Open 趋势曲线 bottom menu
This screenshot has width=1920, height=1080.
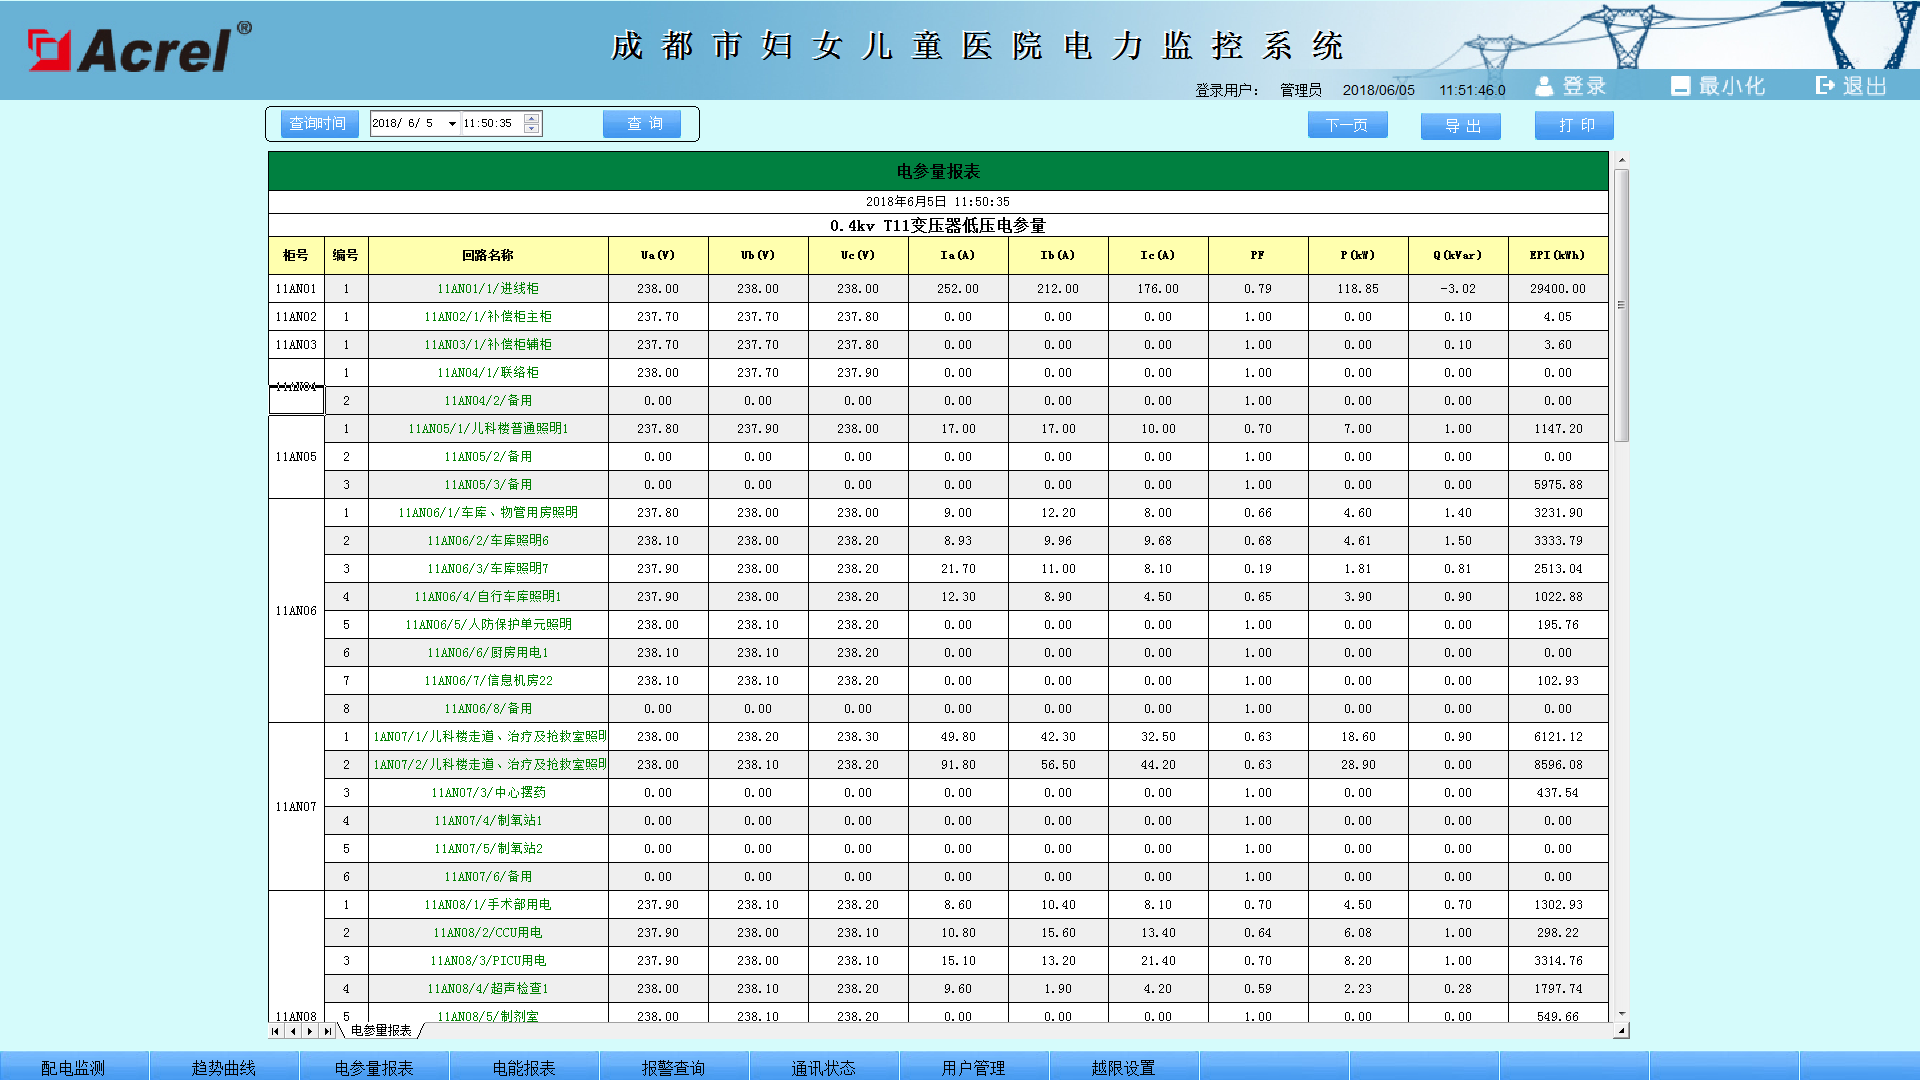tap(224, 1067)
